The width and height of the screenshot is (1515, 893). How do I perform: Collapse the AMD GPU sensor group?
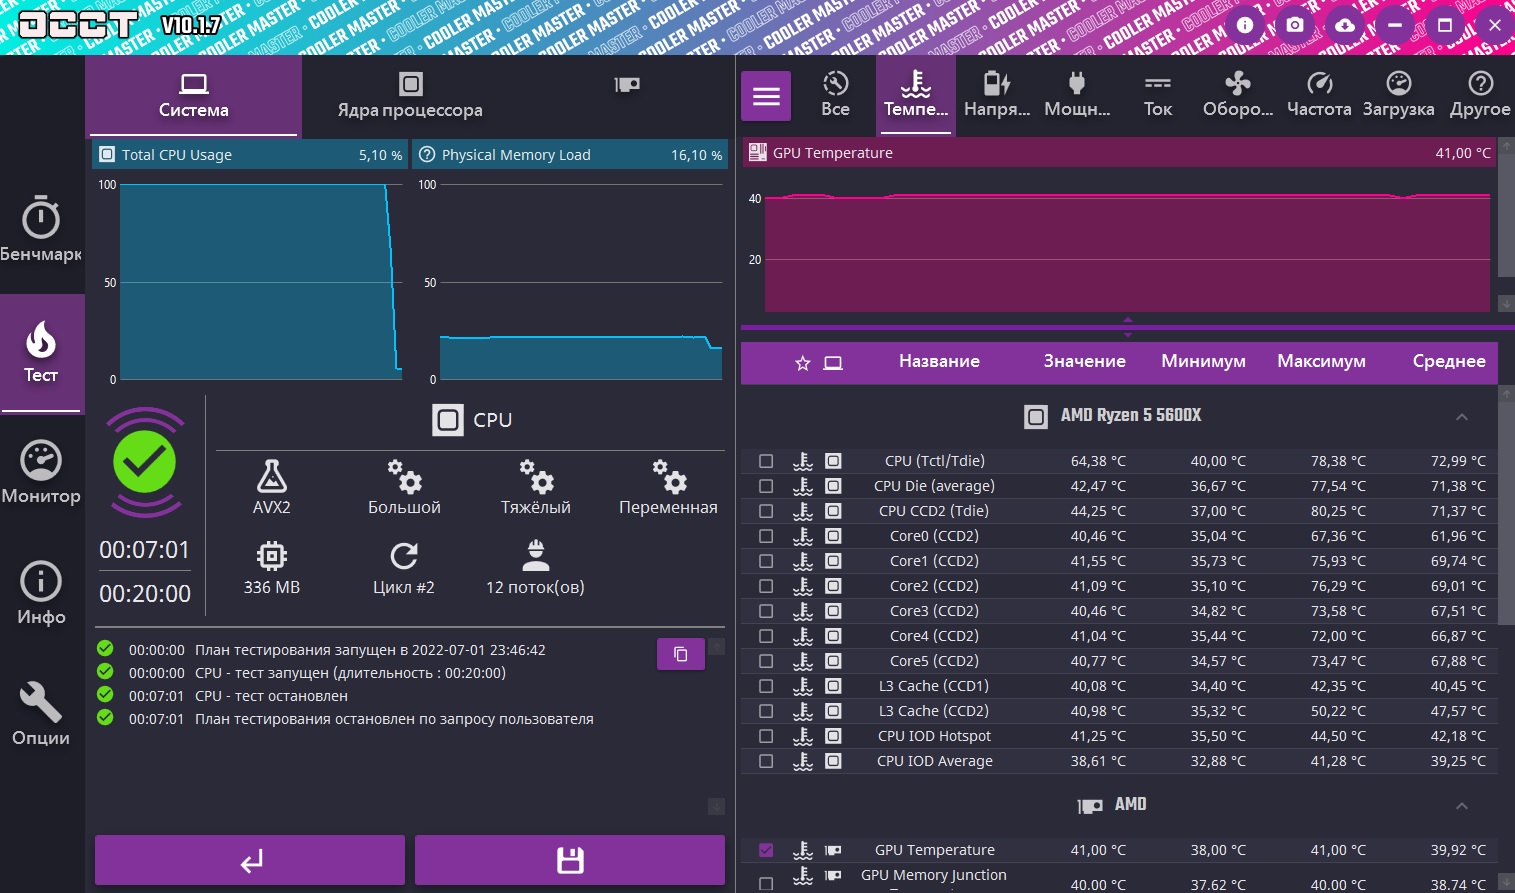click(1462, 805)
